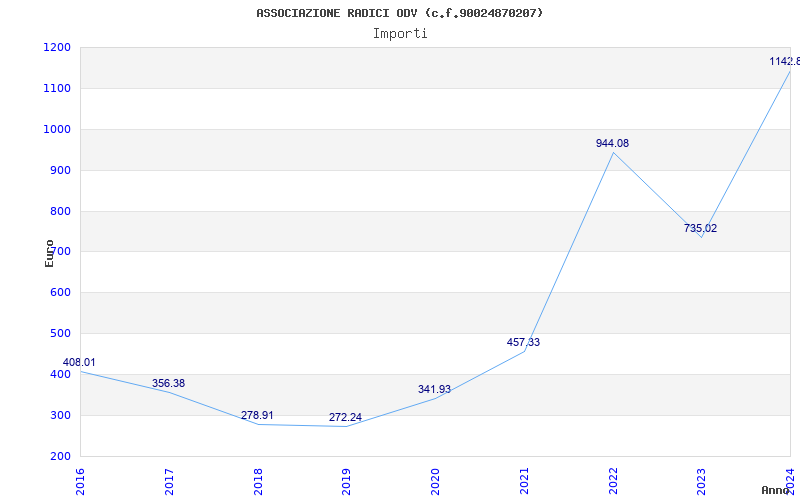The width and height of the screenshot is (800, 500).
Task: Click the 1200 y-axis tick label
Action: click(x=56, y=47)
